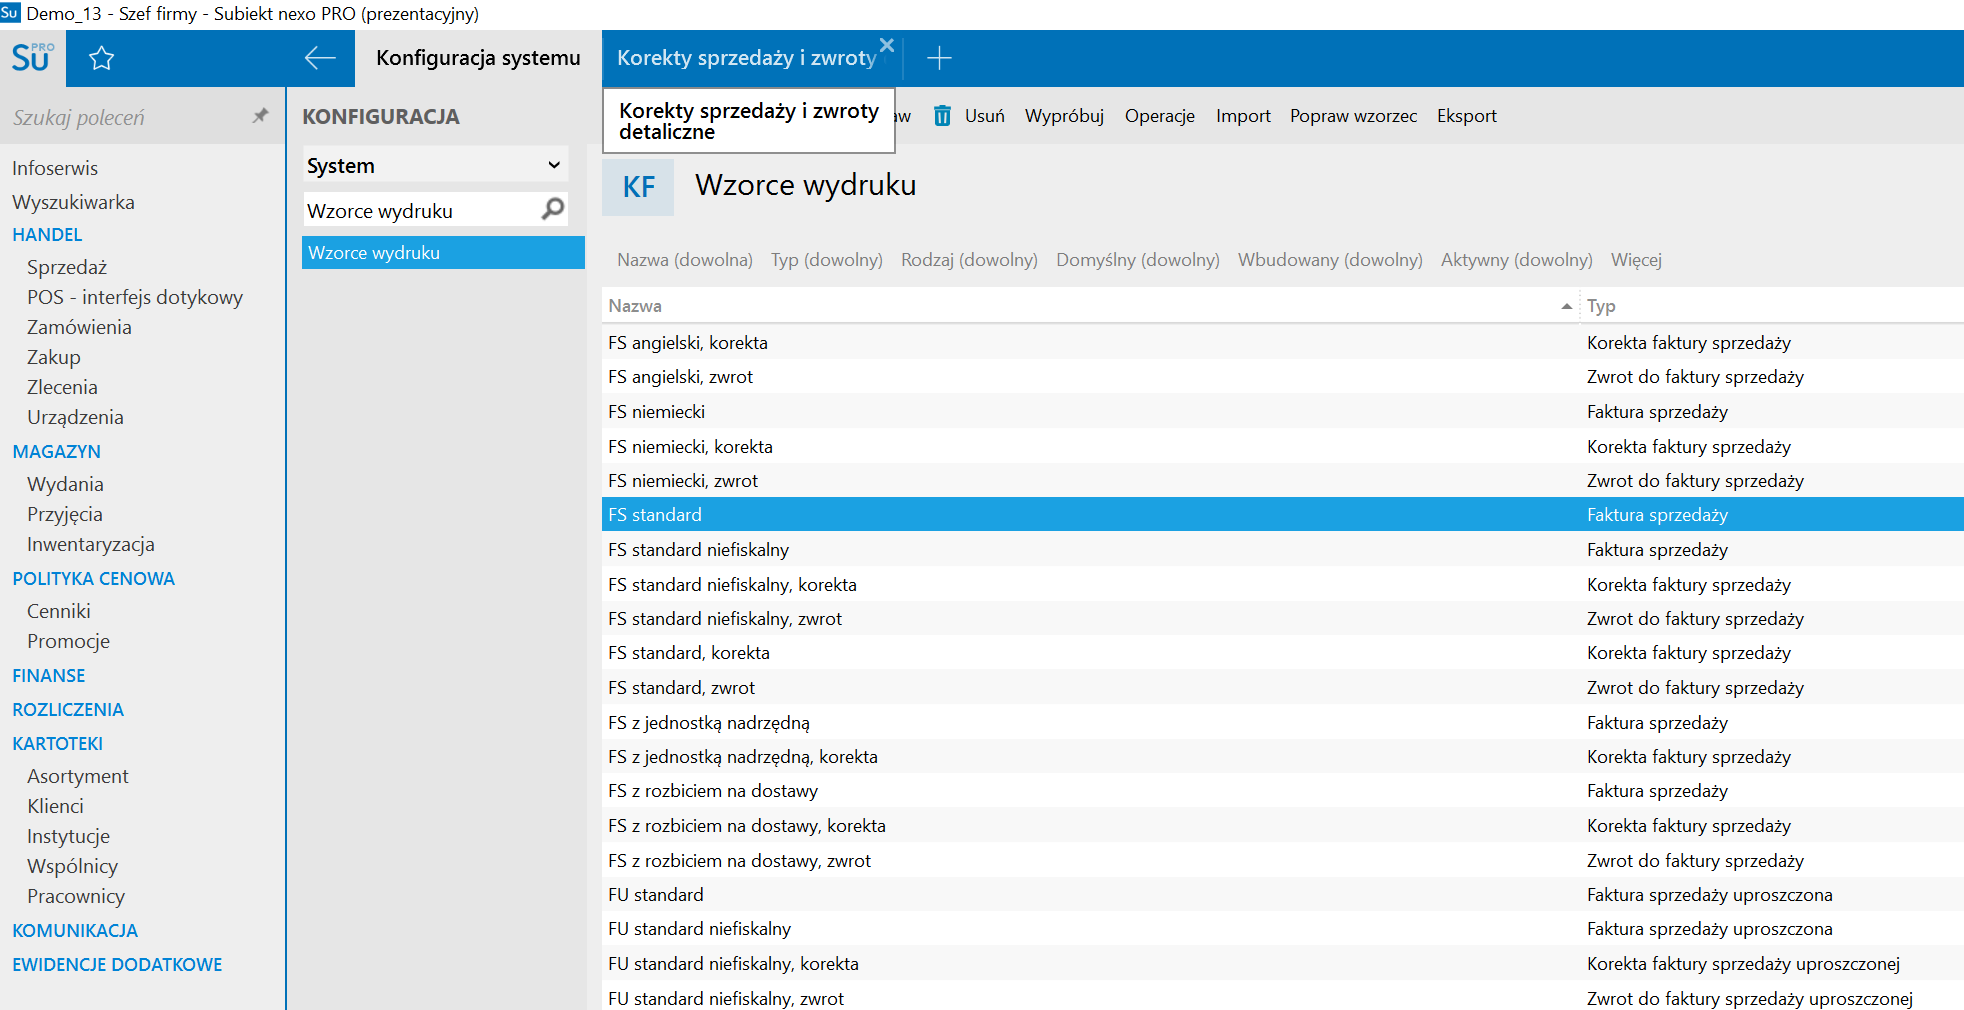Viewport: 1964px width, 1010px height.
Task: Pin the command search panel
Action: (260, 116)
